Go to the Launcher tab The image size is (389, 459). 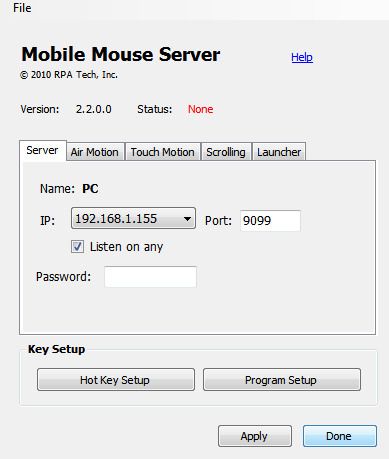279,152
